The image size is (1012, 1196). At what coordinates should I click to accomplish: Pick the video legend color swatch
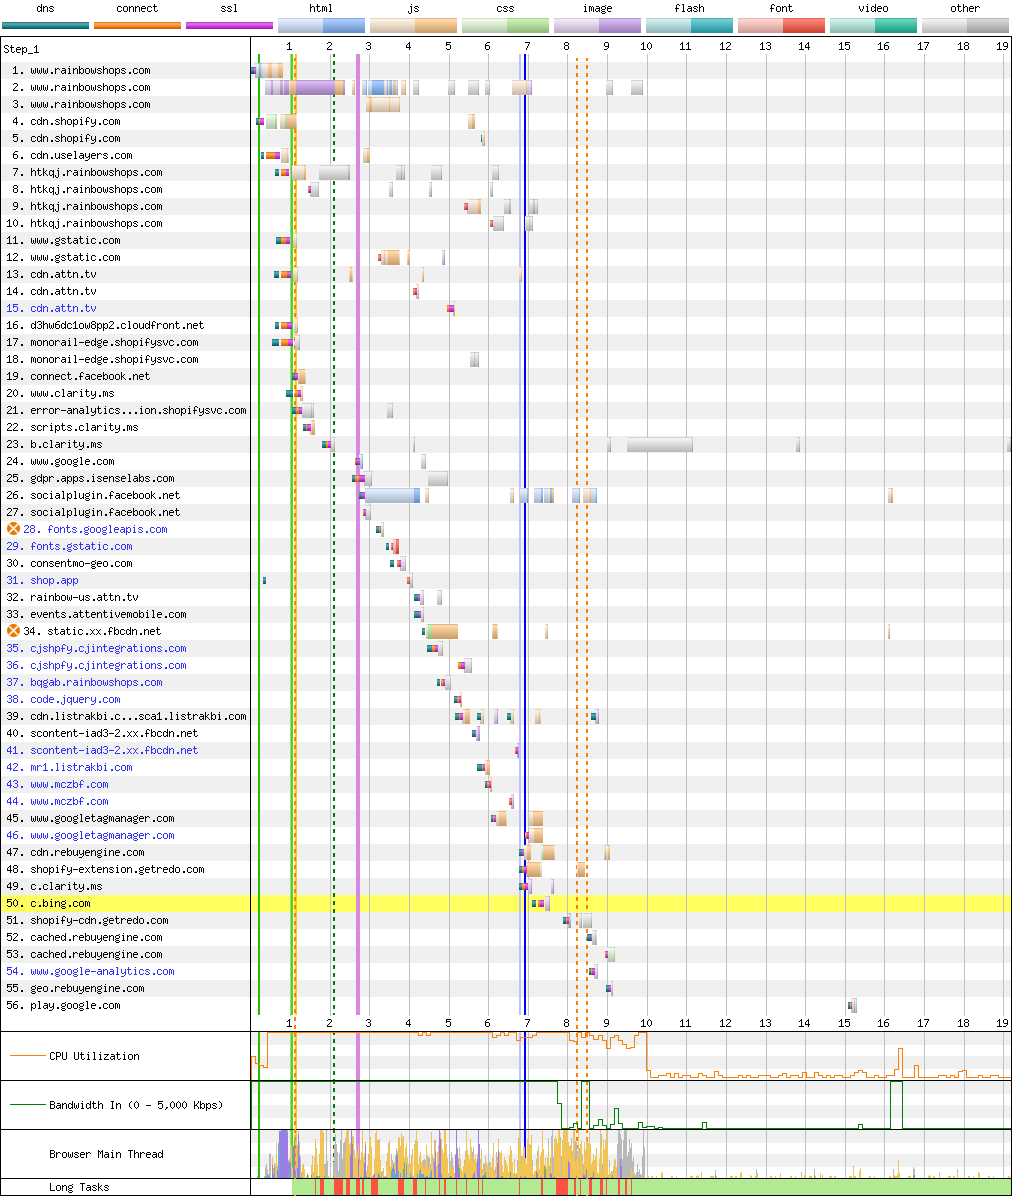873,25
